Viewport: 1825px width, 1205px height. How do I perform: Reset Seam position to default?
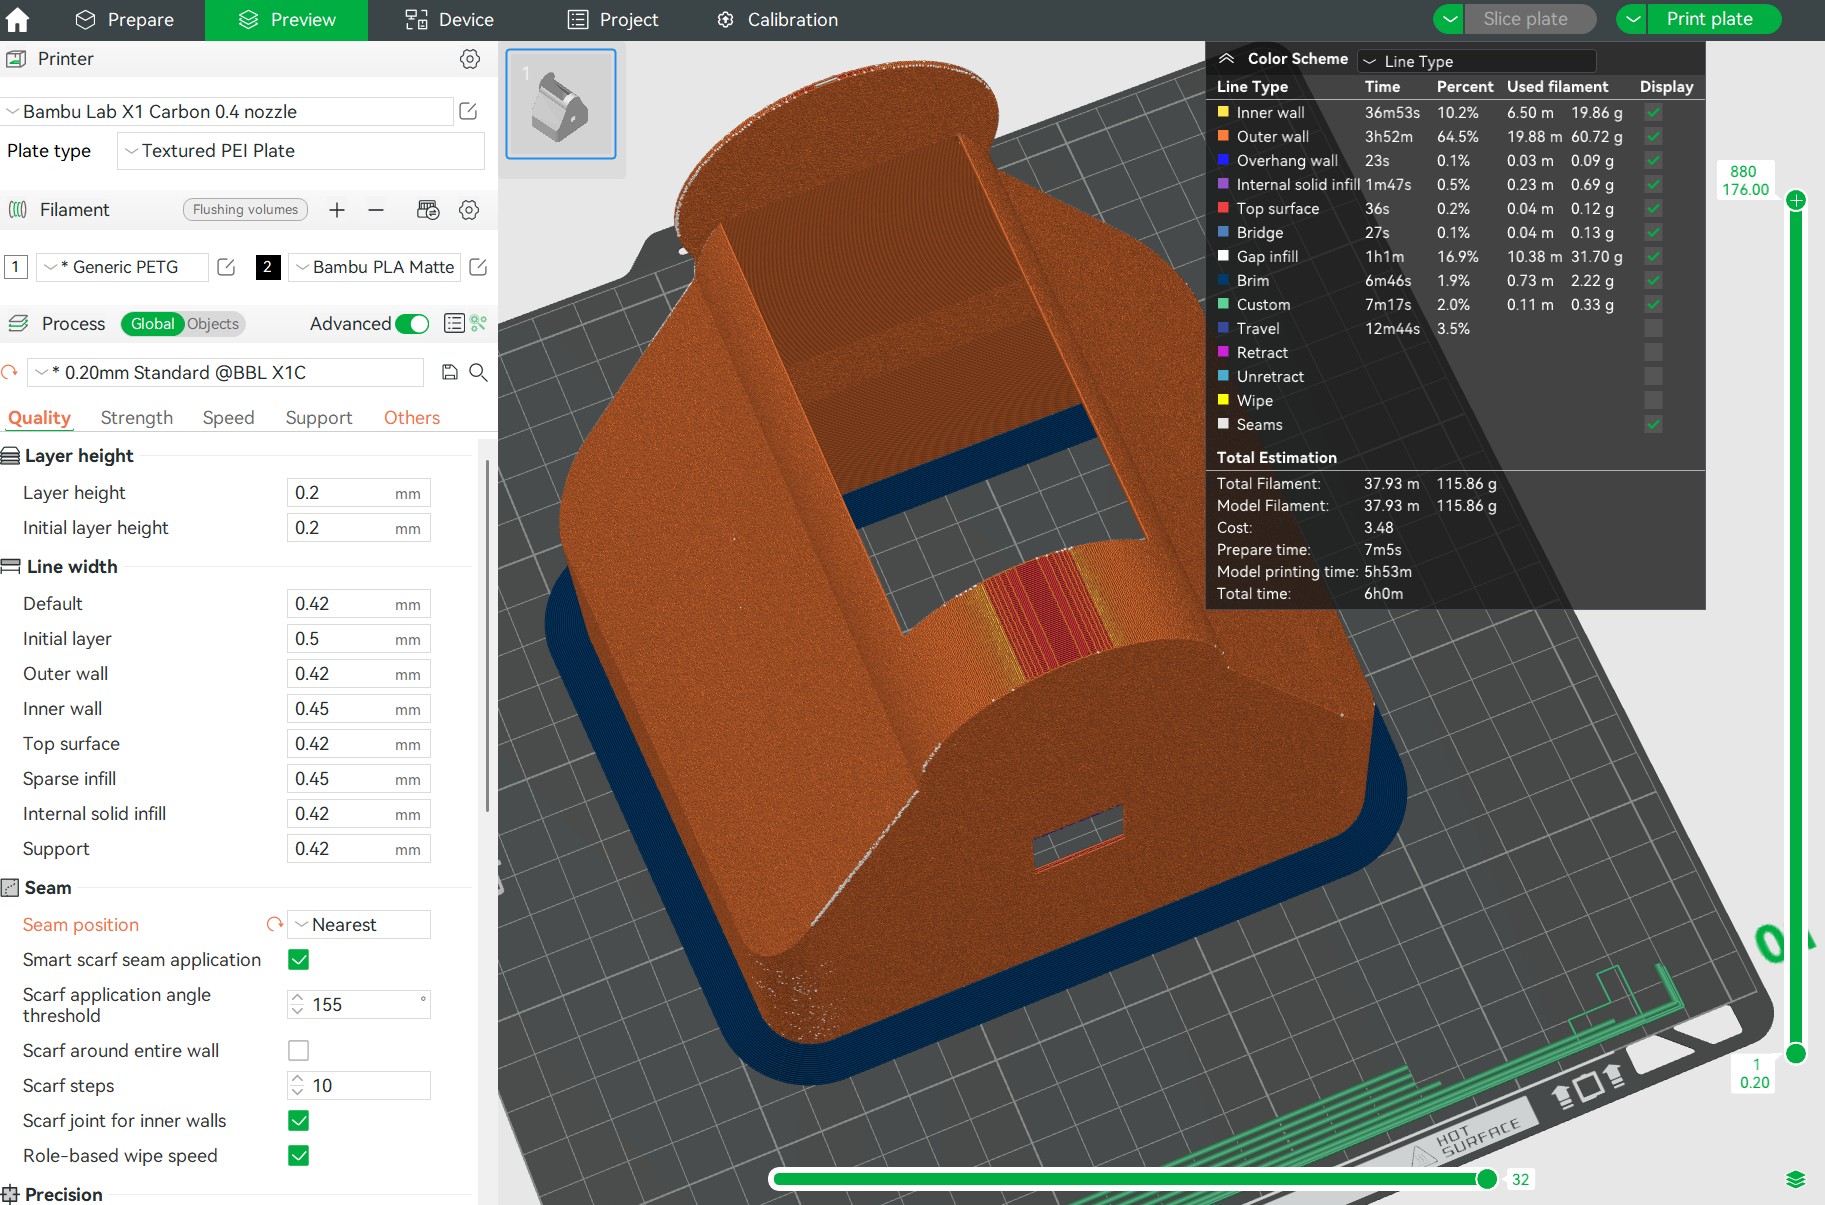pyautogui.click(x=274, y=925)
